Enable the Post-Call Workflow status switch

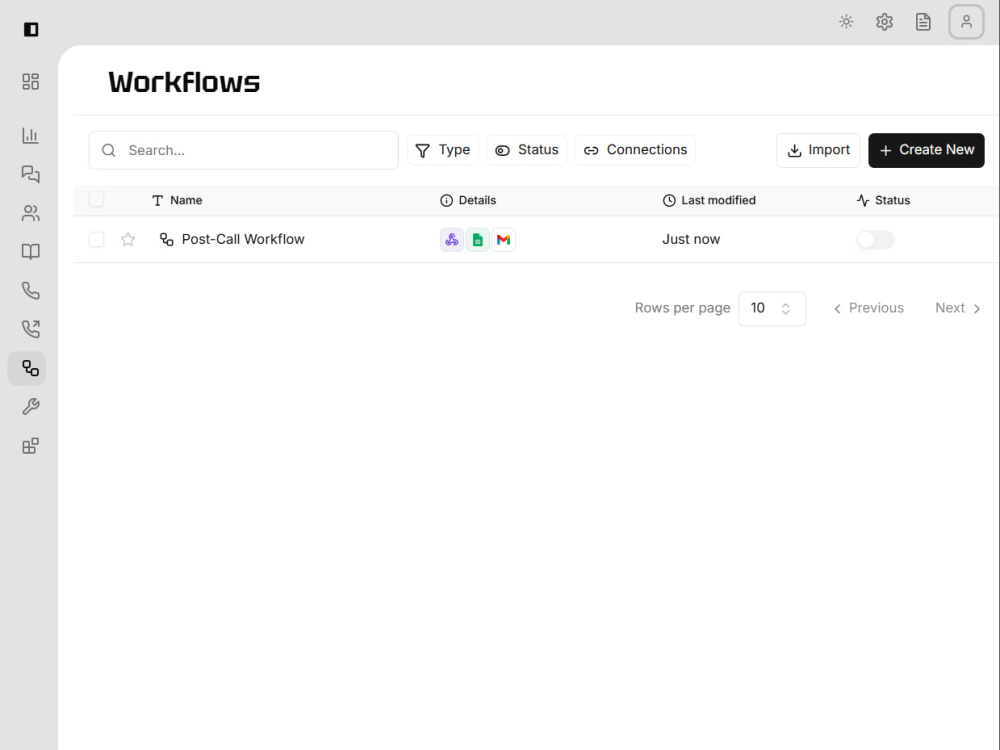pyautogui.click(x=875, y=240)
